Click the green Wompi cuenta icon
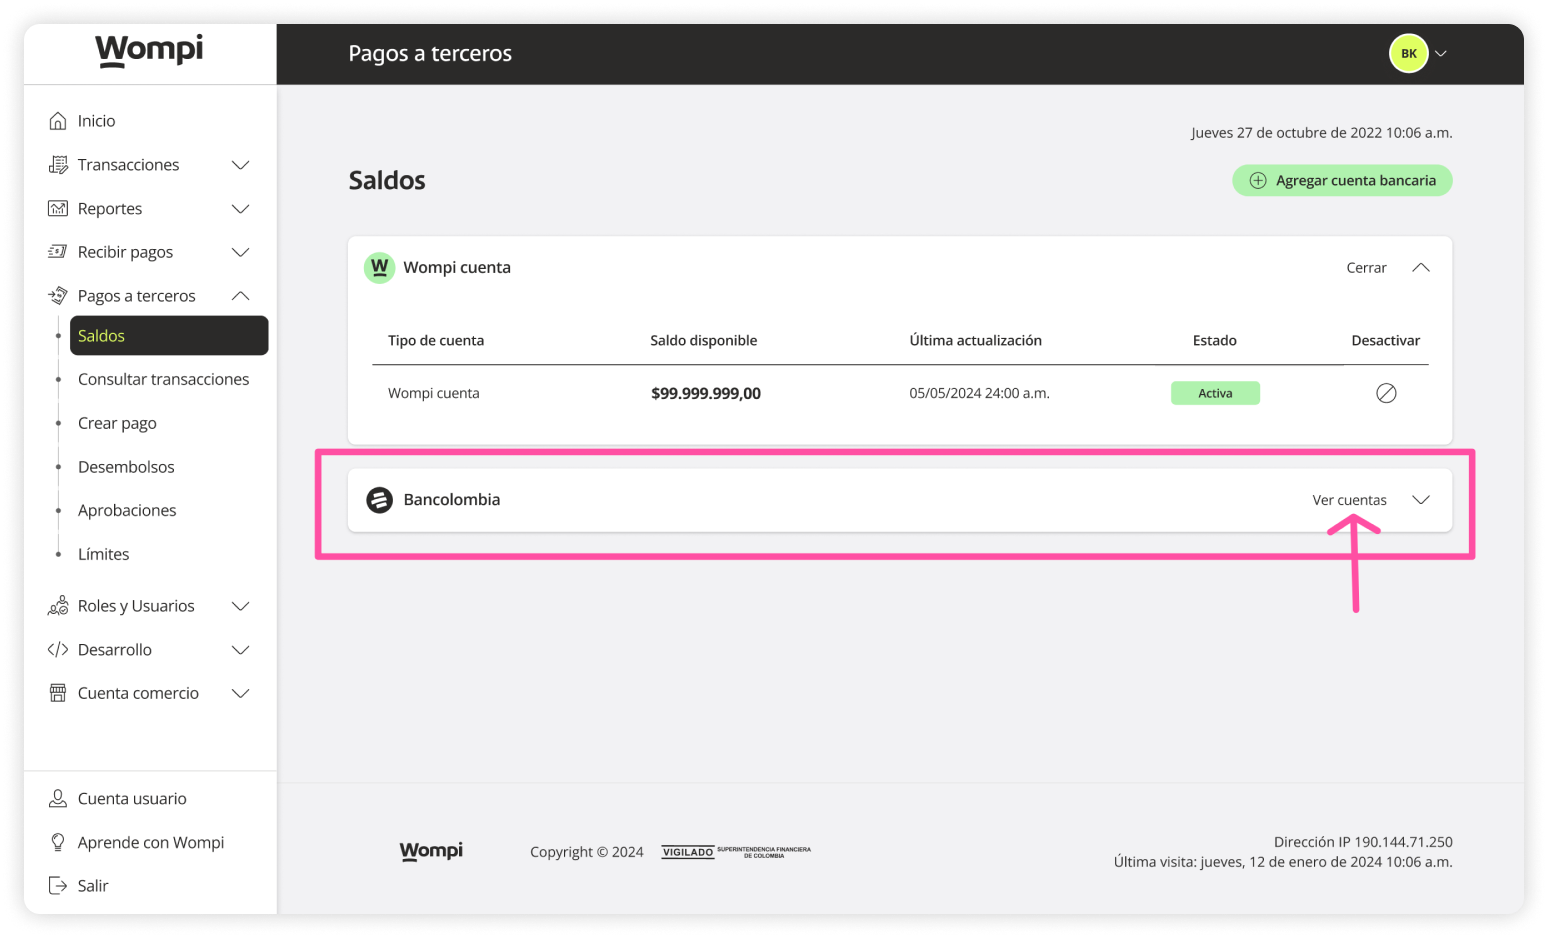The image size is (1548, 938). [x=379, y=268]
